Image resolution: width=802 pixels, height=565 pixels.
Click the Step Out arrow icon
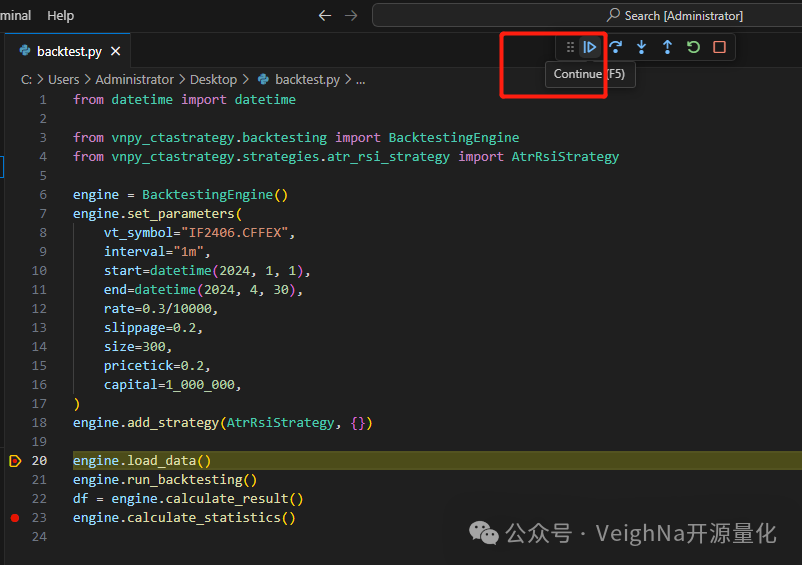[667, 47]
